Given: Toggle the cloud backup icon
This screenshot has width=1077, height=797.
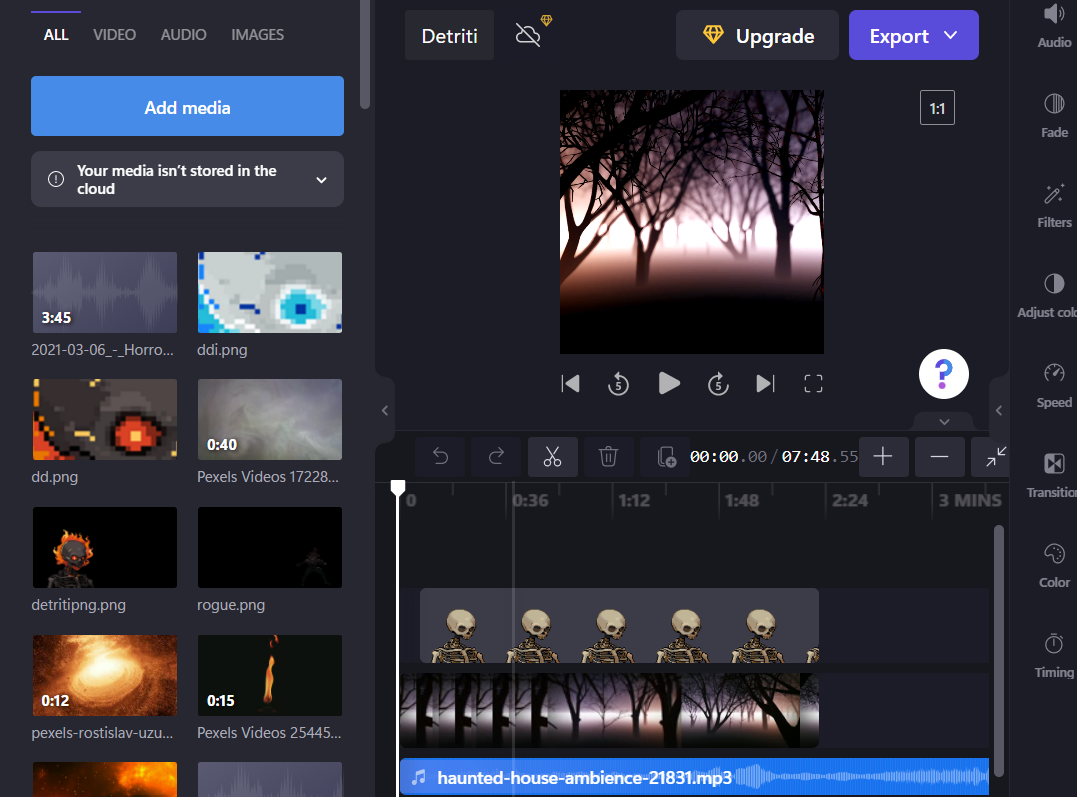Looking at the screenshot, I should (529, 35).
